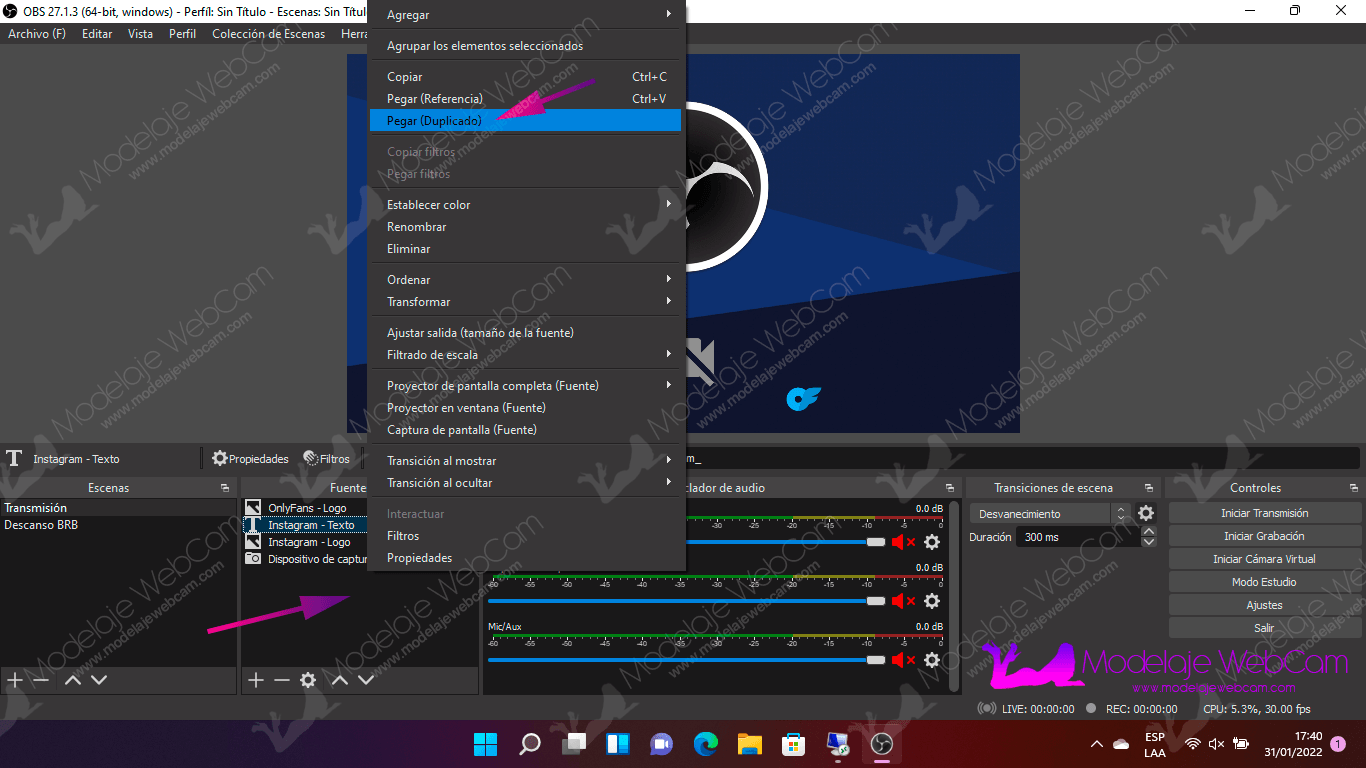Open Mic/Aux audio settings gear
1366x768 pixels.
coord(932,660)
